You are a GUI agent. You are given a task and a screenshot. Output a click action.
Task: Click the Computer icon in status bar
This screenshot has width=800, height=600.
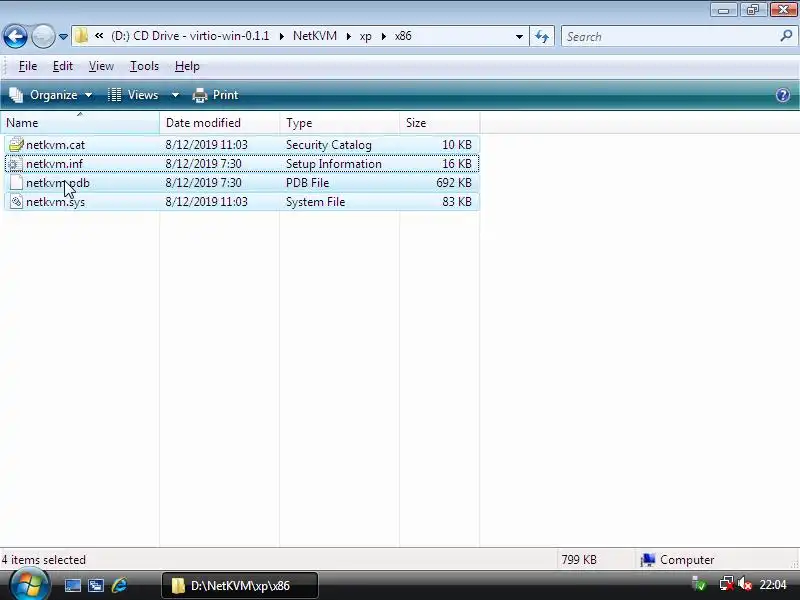647,560
